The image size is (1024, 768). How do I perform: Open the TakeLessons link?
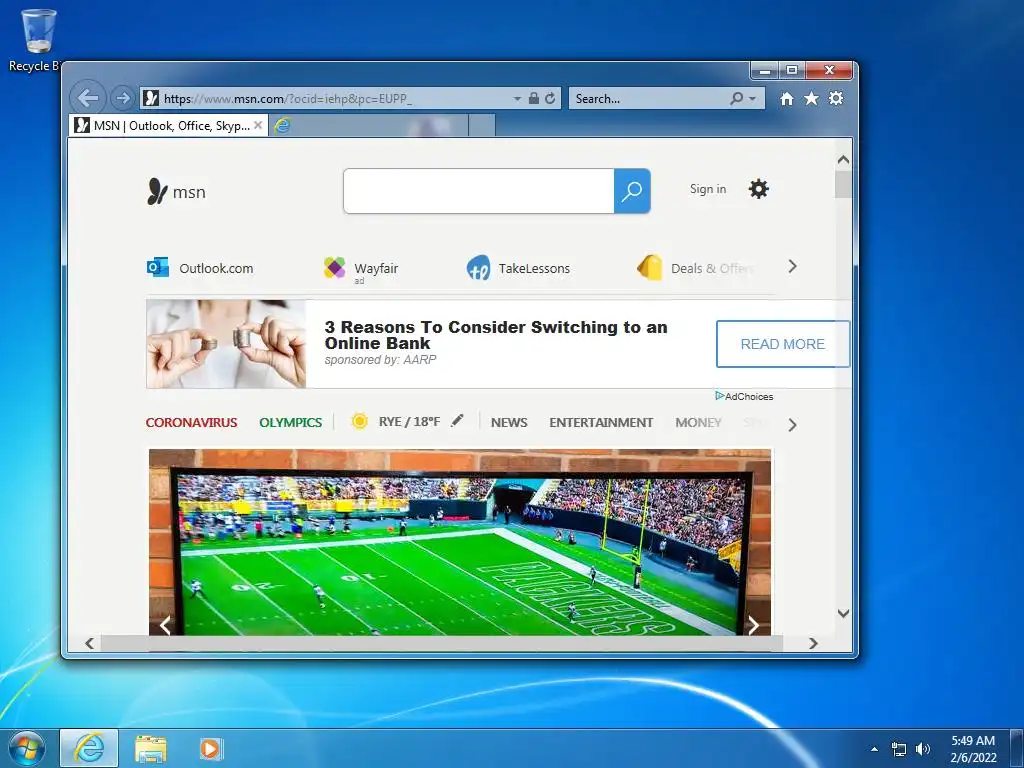(534, 268)
